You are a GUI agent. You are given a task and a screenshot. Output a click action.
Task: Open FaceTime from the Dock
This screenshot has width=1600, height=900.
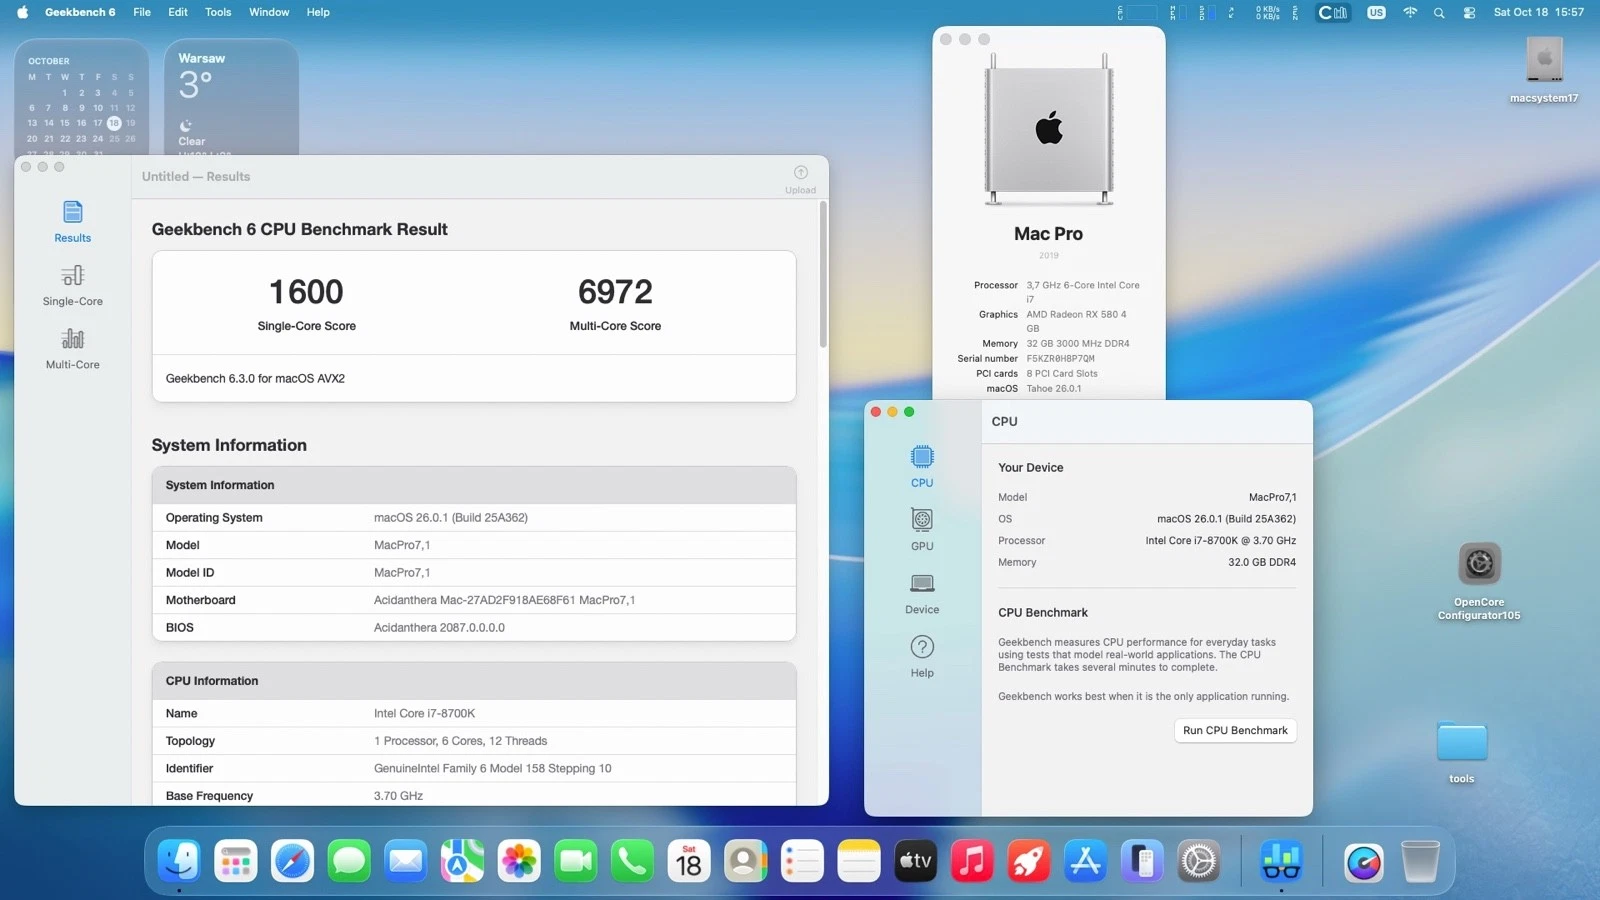(x=576, y=861)
